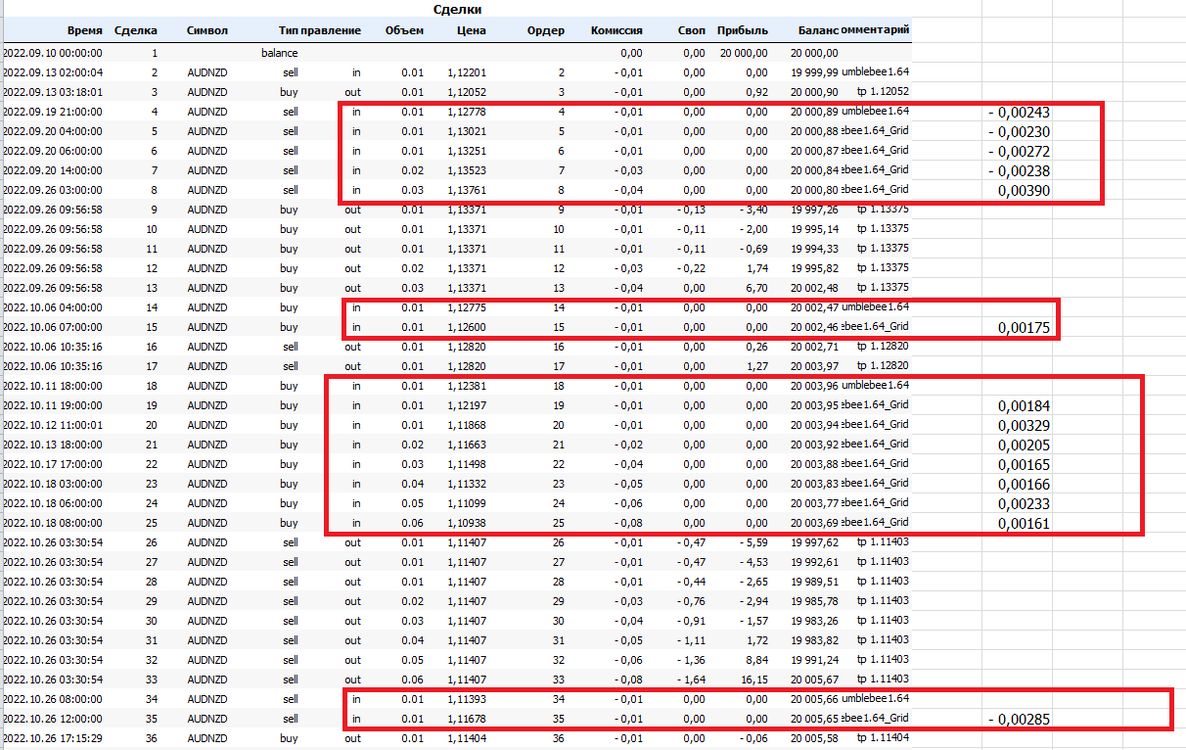Click the Ордер column header

tap(545, 30)
